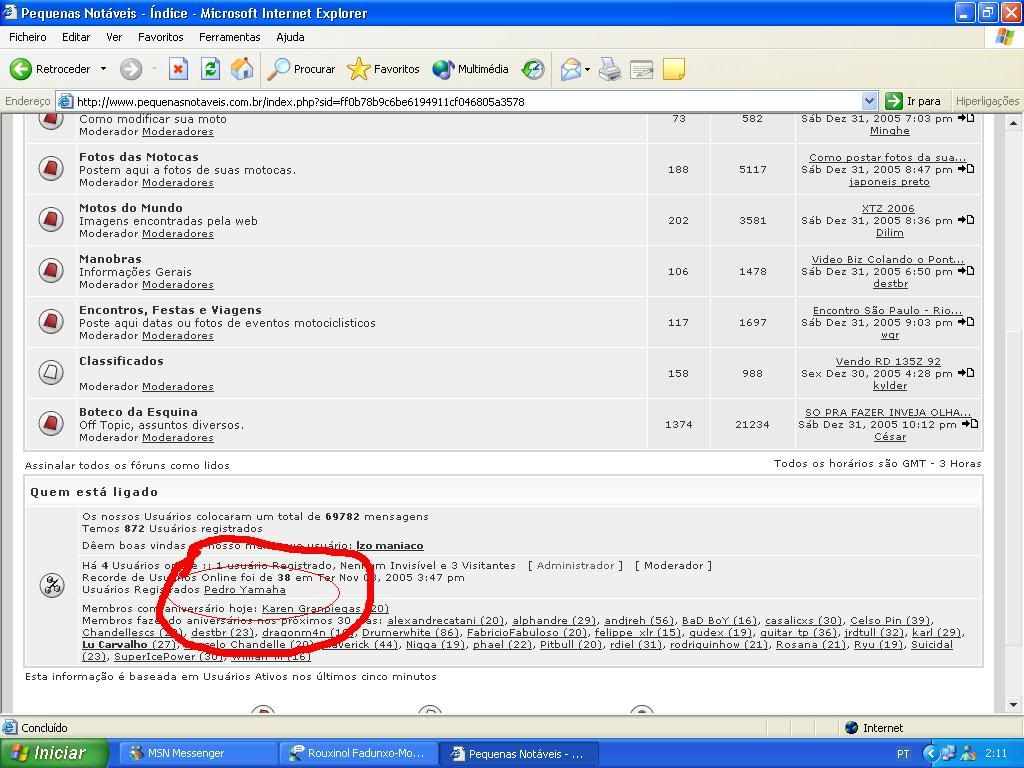The width and height of the screenshot is (1024, 768).
Task: Click the address bar URL field
Action: [460, 101]
